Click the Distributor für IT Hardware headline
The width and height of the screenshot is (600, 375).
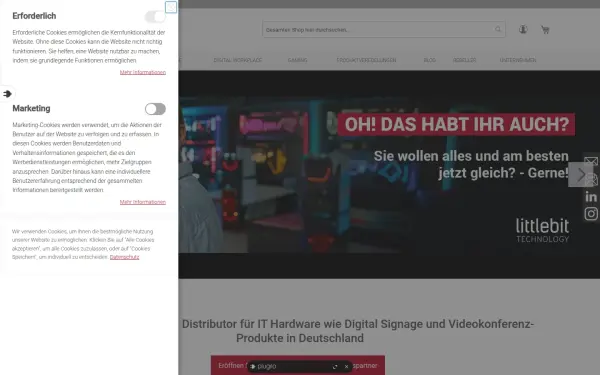click(x=358, y=331)
